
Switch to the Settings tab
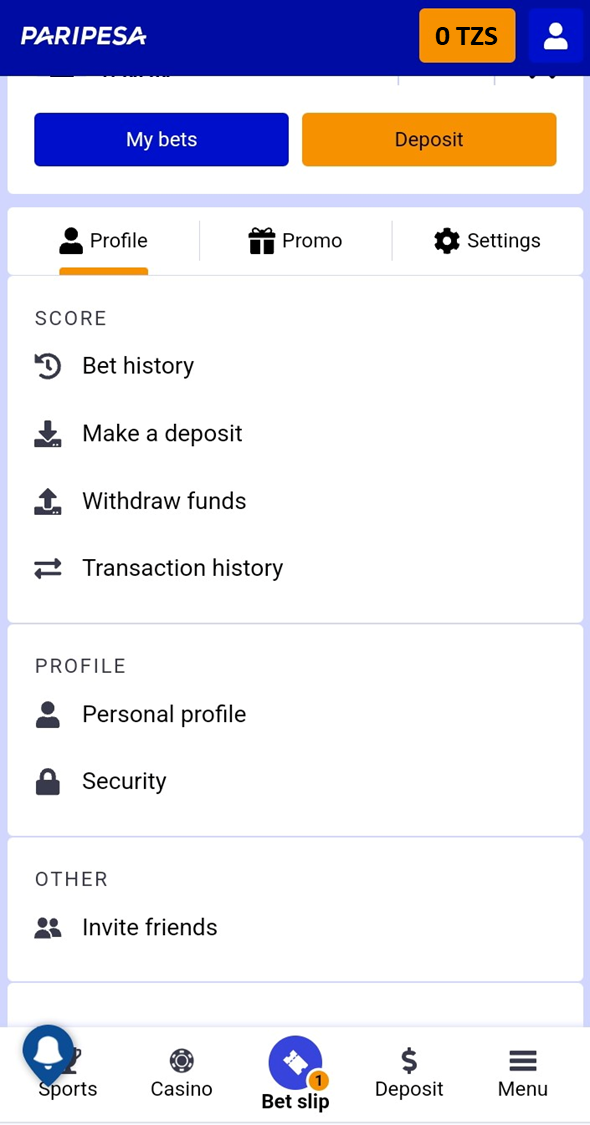click(x=487, y=240)
